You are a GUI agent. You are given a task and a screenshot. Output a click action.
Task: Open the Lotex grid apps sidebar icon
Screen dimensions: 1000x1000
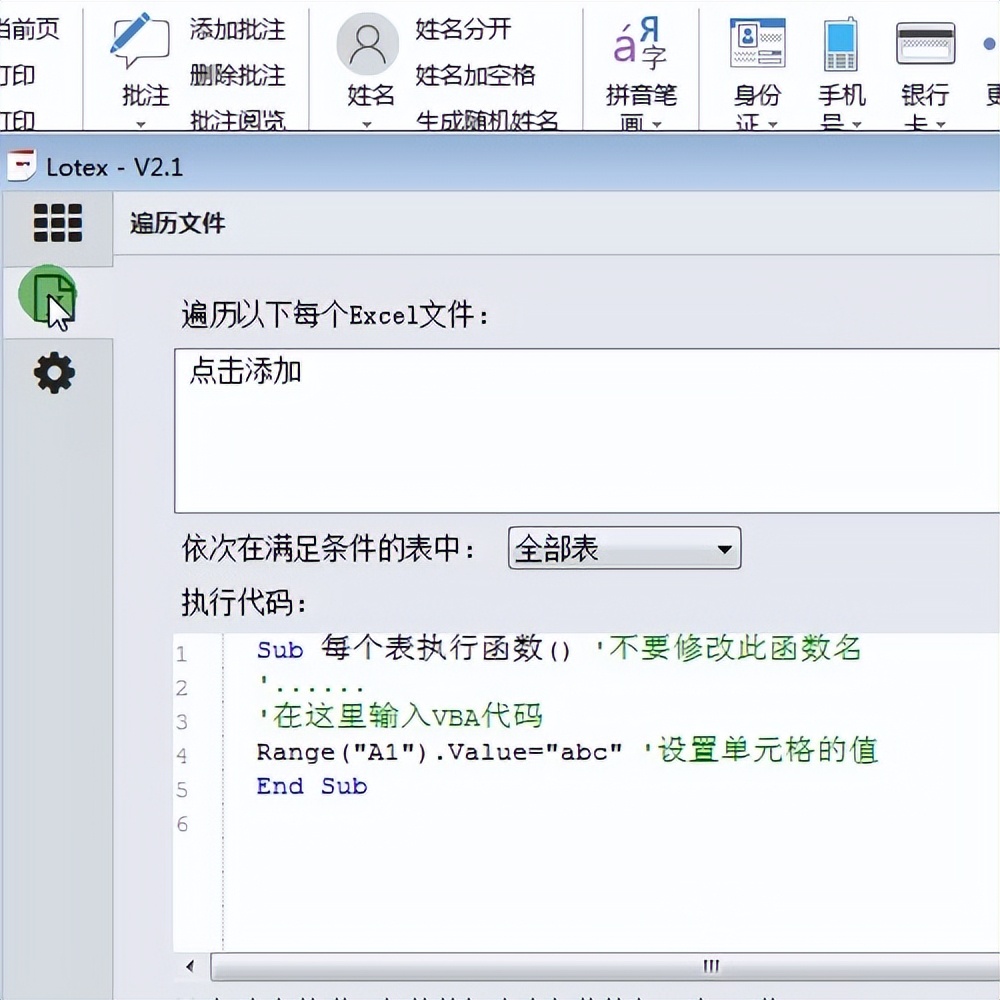tap(57, 223)
